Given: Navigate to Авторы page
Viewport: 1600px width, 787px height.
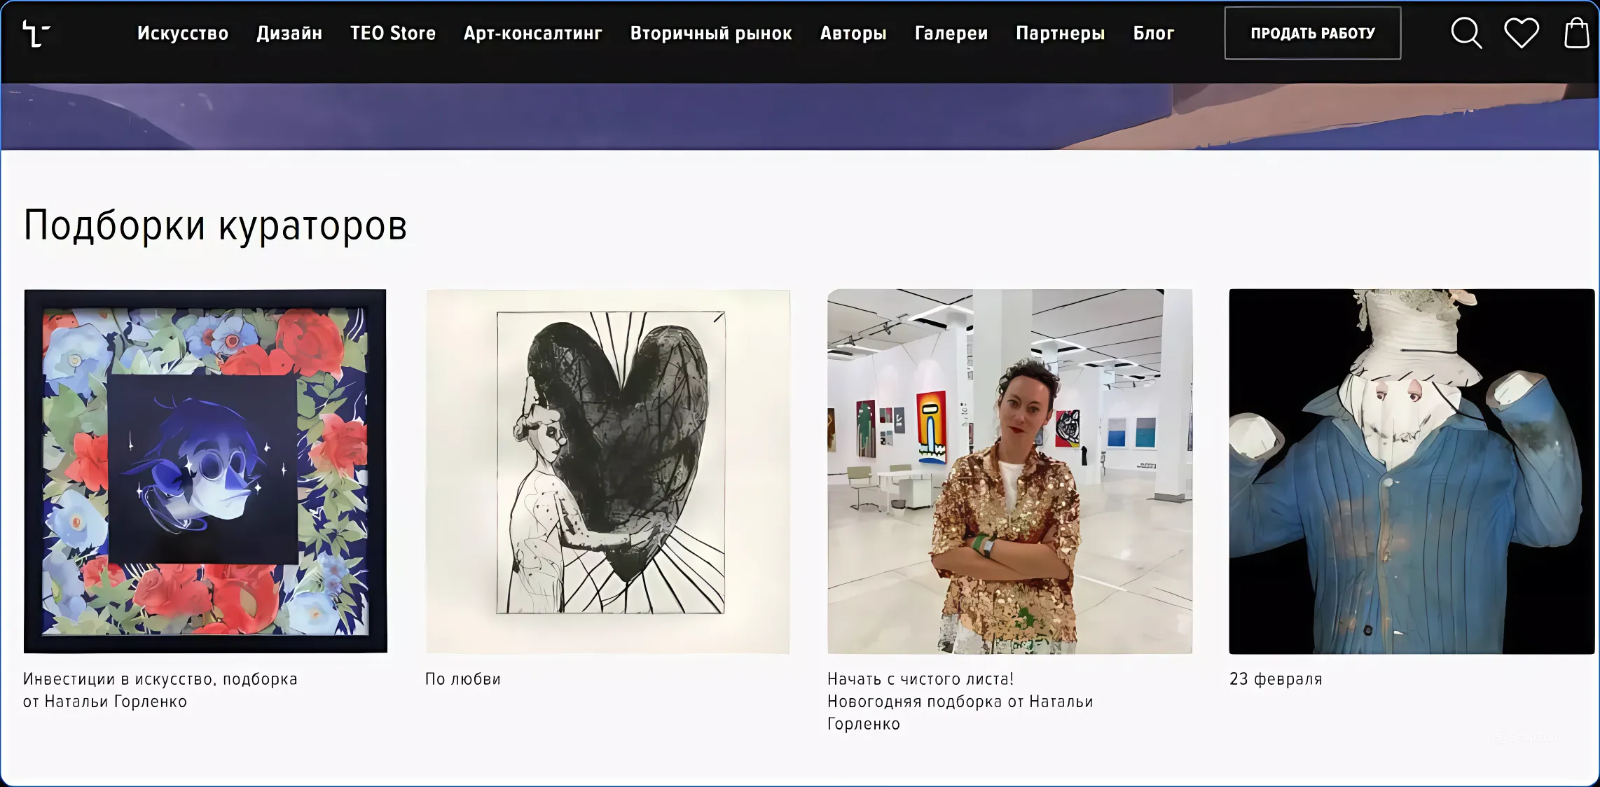Looking at the screenshot, I should tap(853, 33).
